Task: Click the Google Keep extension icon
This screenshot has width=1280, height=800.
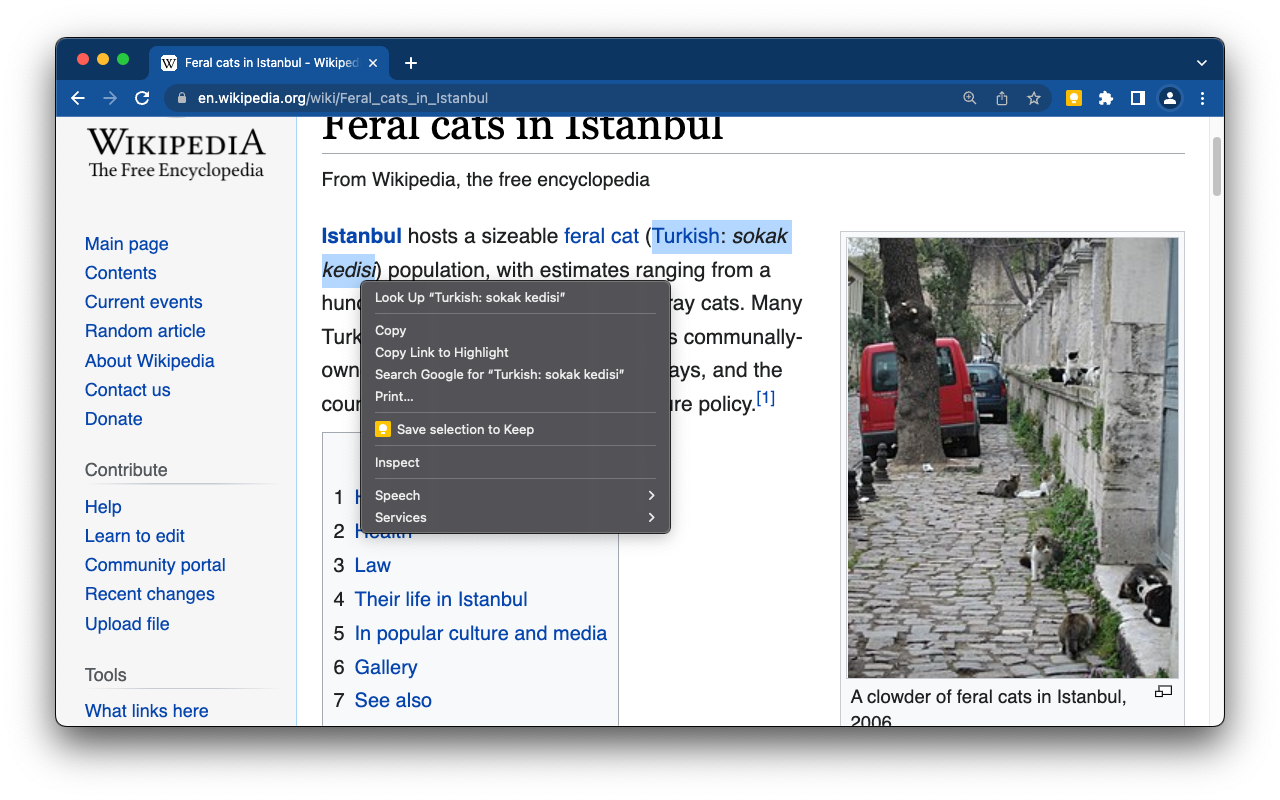Action: [1073, 98]
